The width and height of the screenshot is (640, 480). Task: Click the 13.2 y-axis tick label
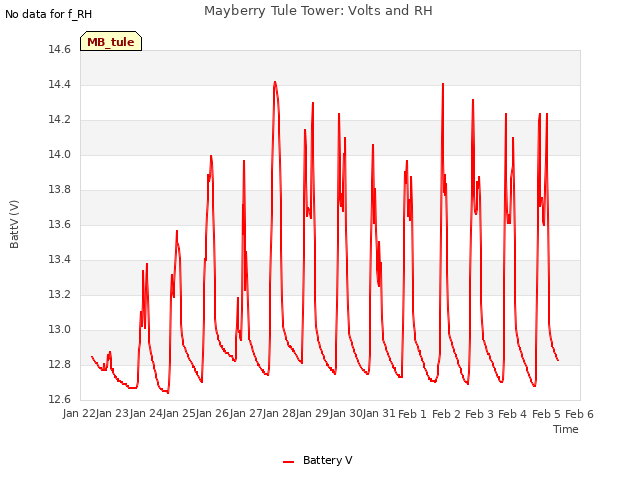tap(60, 295)
